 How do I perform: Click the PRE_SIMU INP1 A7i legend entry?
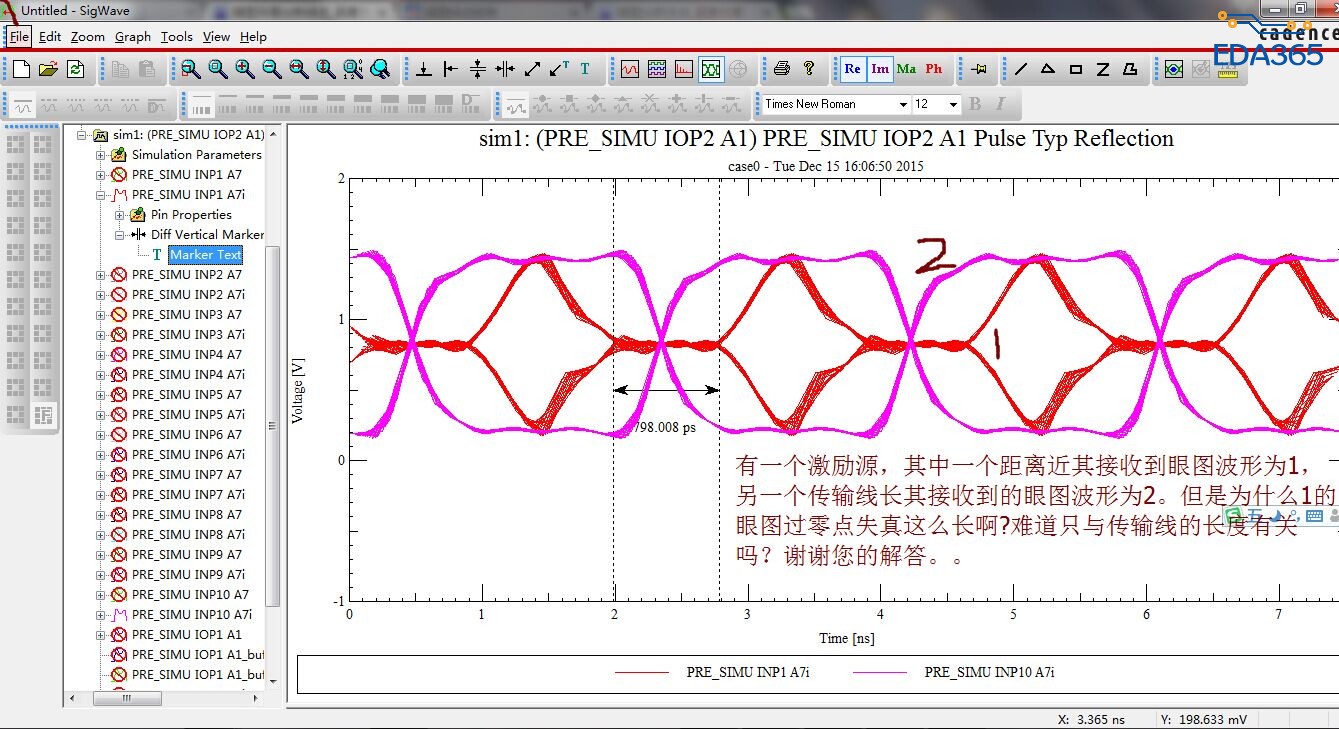point(748,673)
